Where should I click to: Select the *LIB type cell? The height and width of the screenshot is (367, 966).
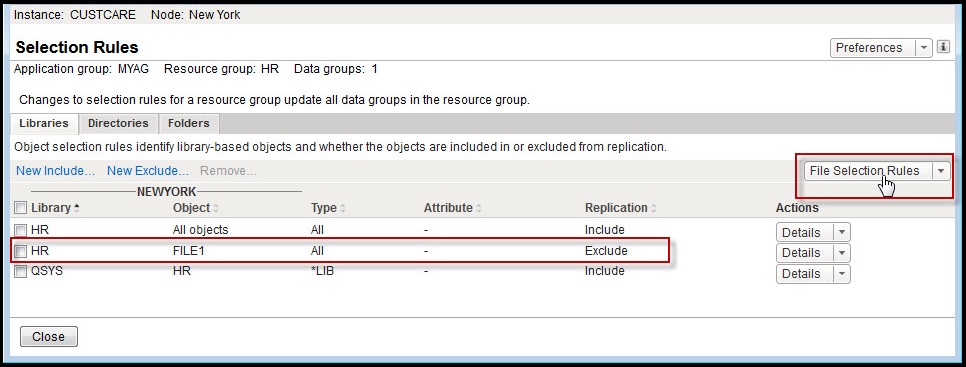[323, 271]
